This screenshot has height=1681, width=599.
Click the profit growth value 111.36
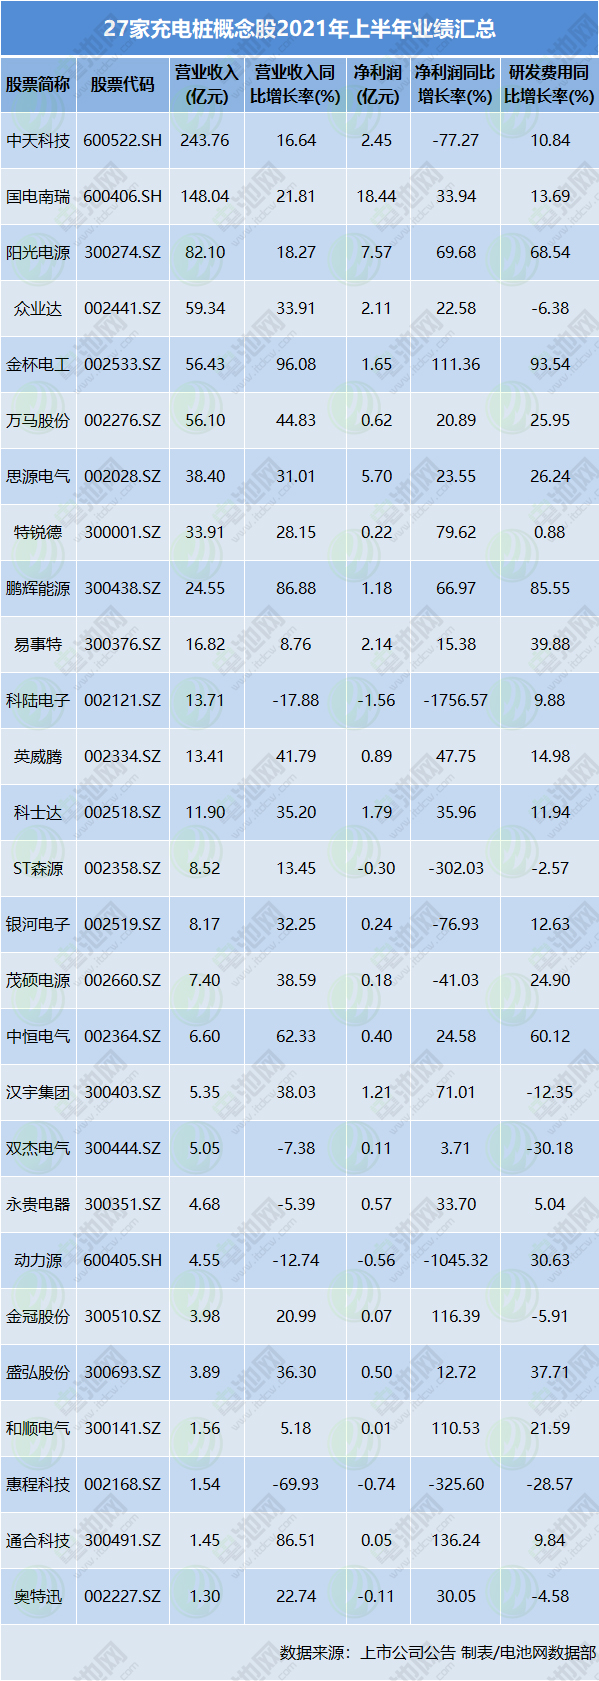[x=456, y=364]
